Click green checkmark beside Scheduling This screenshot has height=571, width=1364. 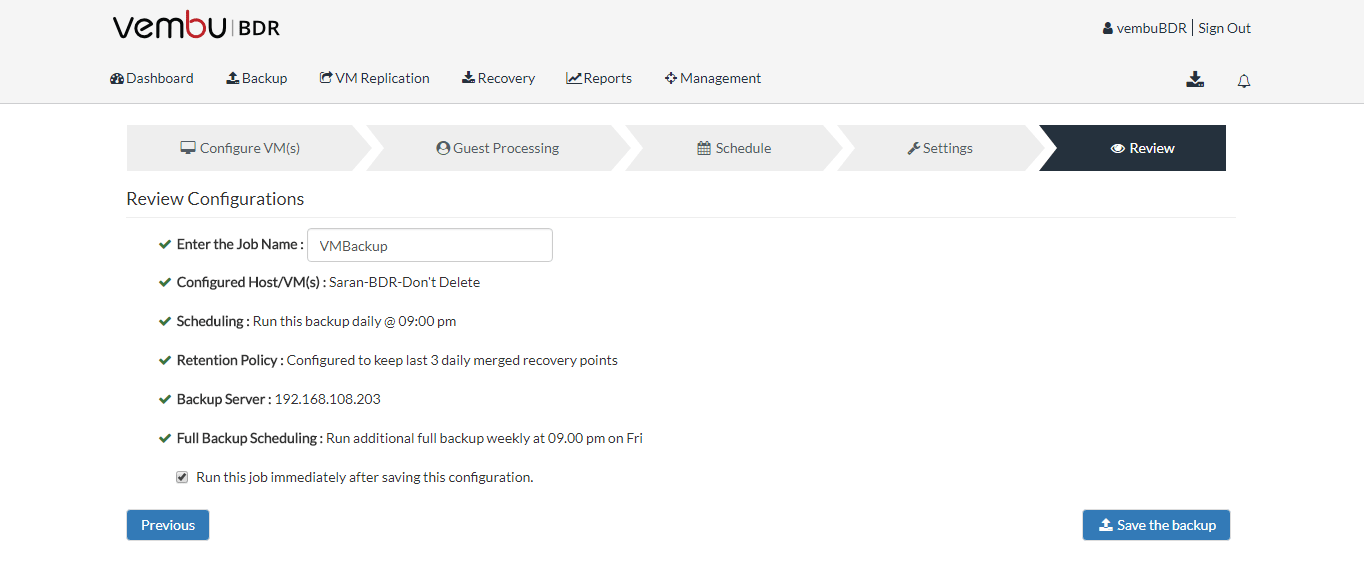pos(165,321)
